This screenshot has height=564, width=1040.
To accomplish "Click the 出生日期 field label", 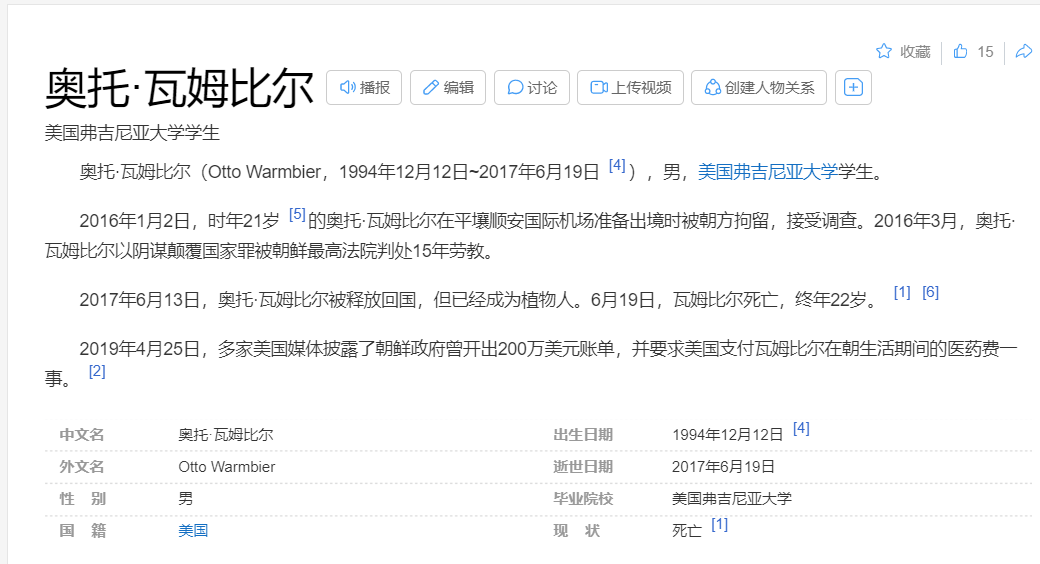I will coord(583,435).
